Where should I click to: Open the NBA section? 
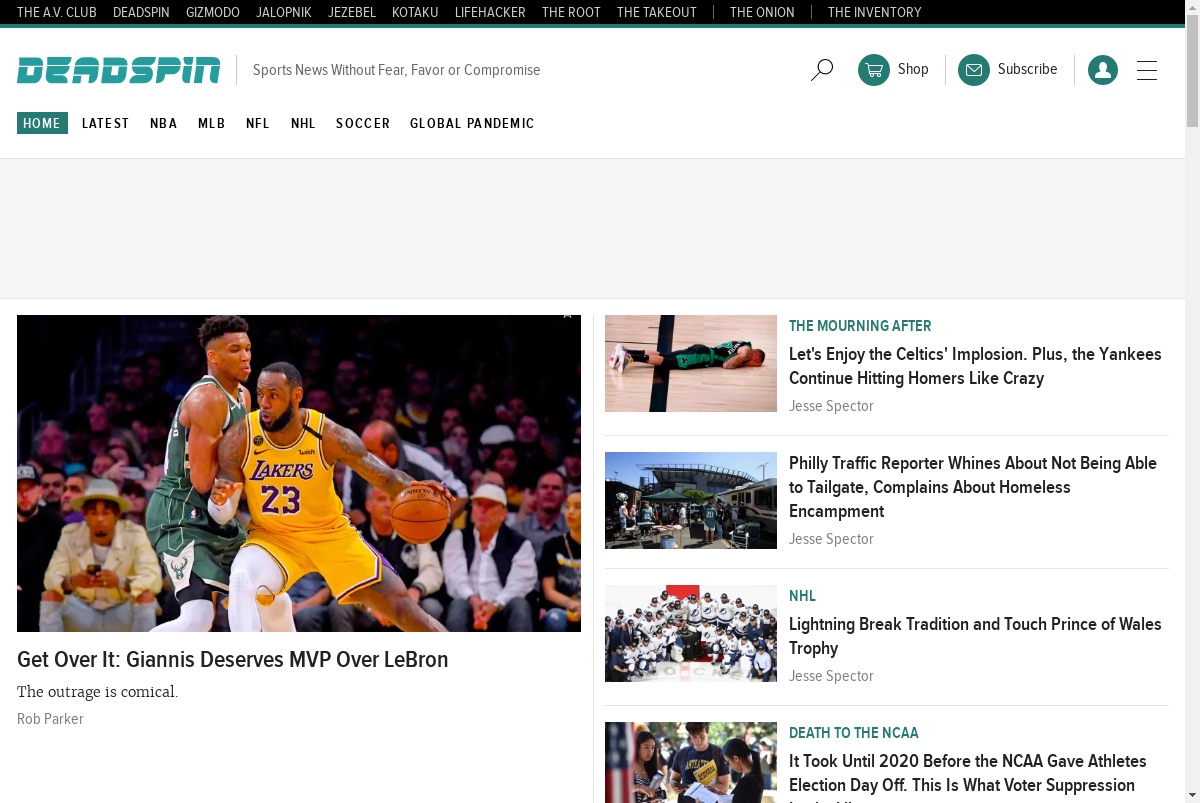pyautogui.click(x=164, y=124)
